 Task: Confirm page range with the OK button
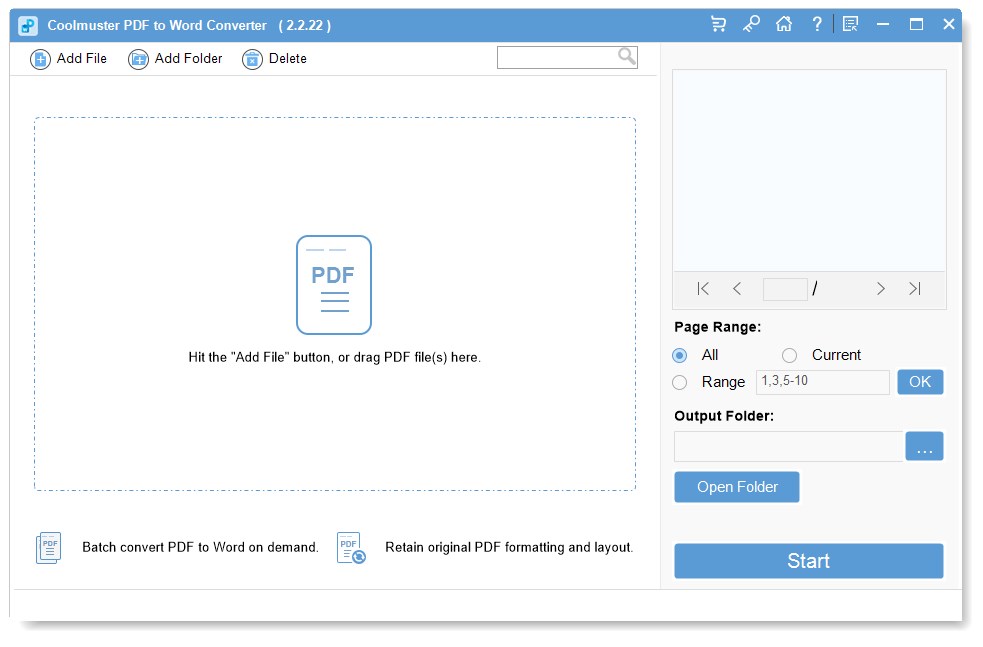pyautogui.click(x=919, y=382)
